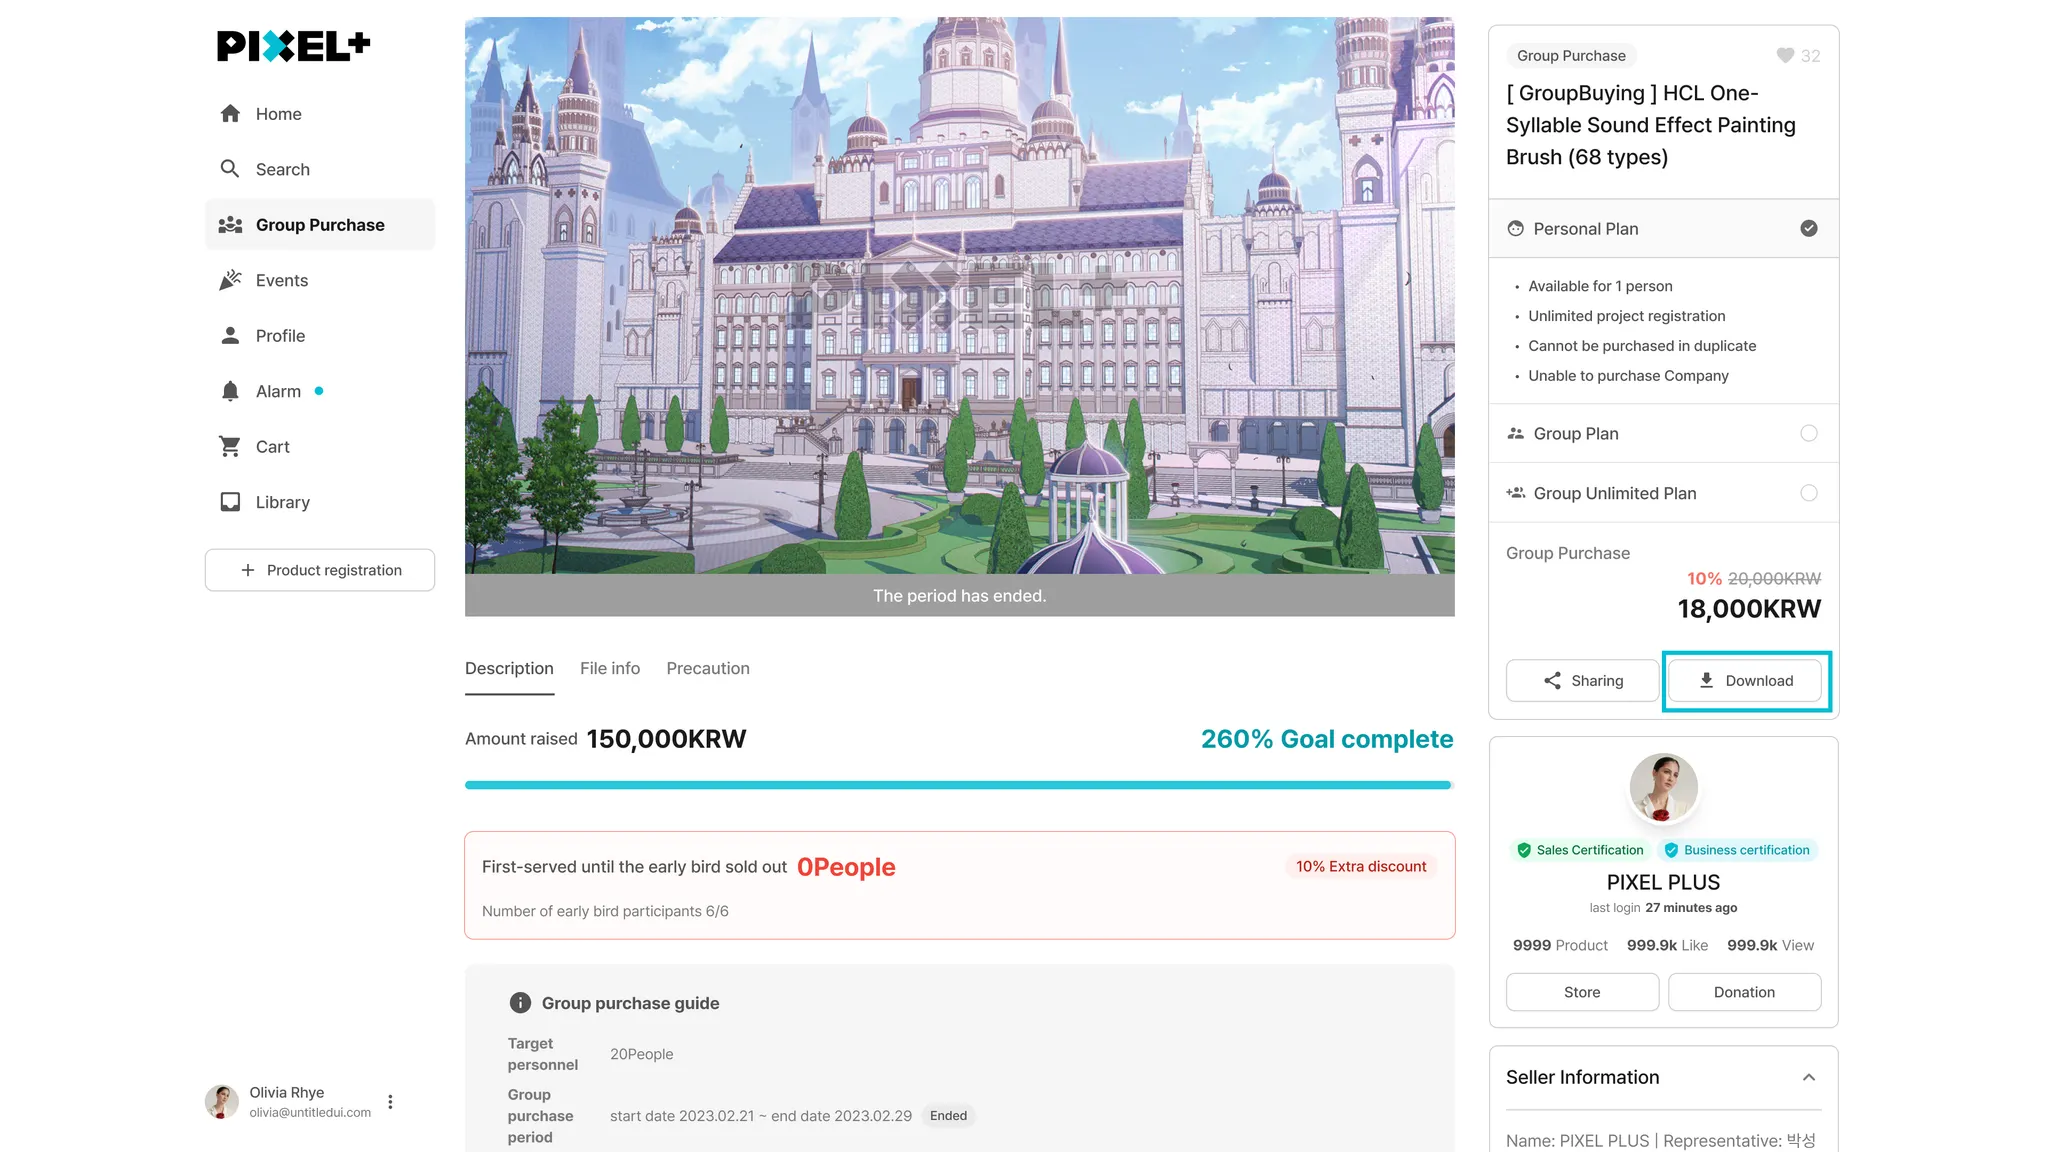
Task: Open the Profile person icon
Action: click(x=230, y=336)
